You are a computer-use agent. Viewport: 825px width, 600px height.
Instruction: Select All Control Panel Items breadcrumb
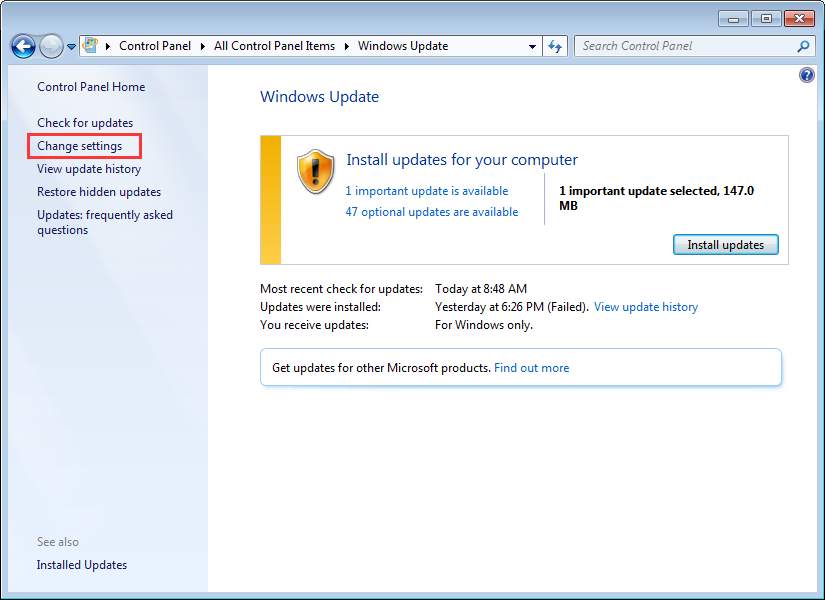(x=274, y=46)
